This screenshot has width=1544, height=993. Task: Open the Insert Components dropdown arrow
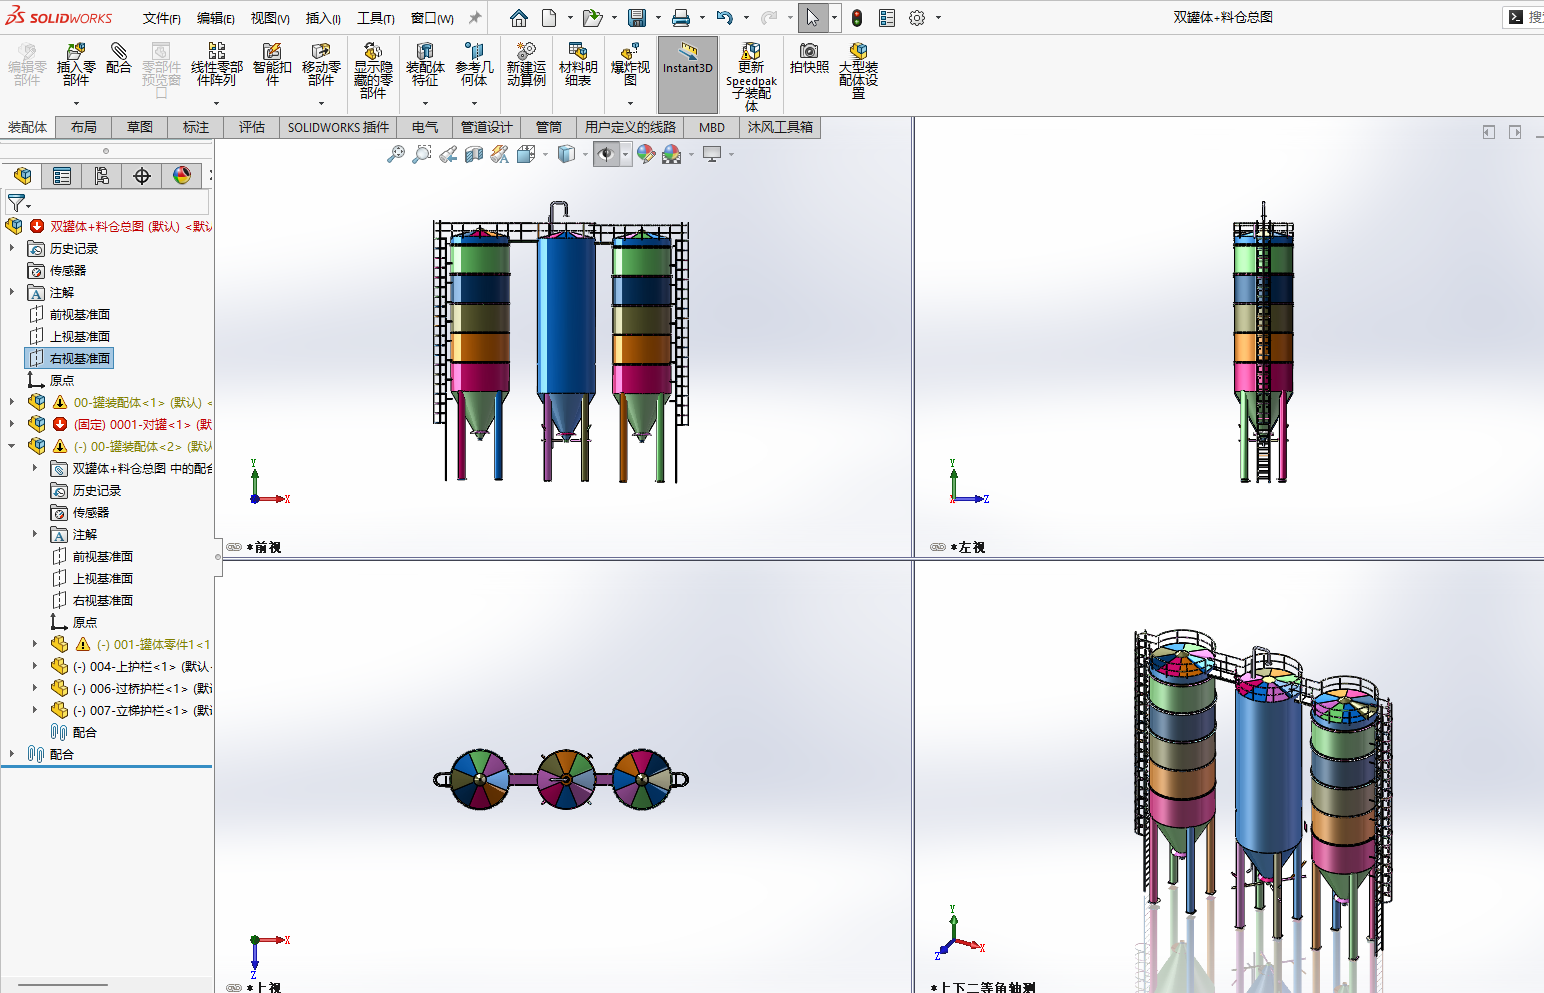[x=76, y=103]
